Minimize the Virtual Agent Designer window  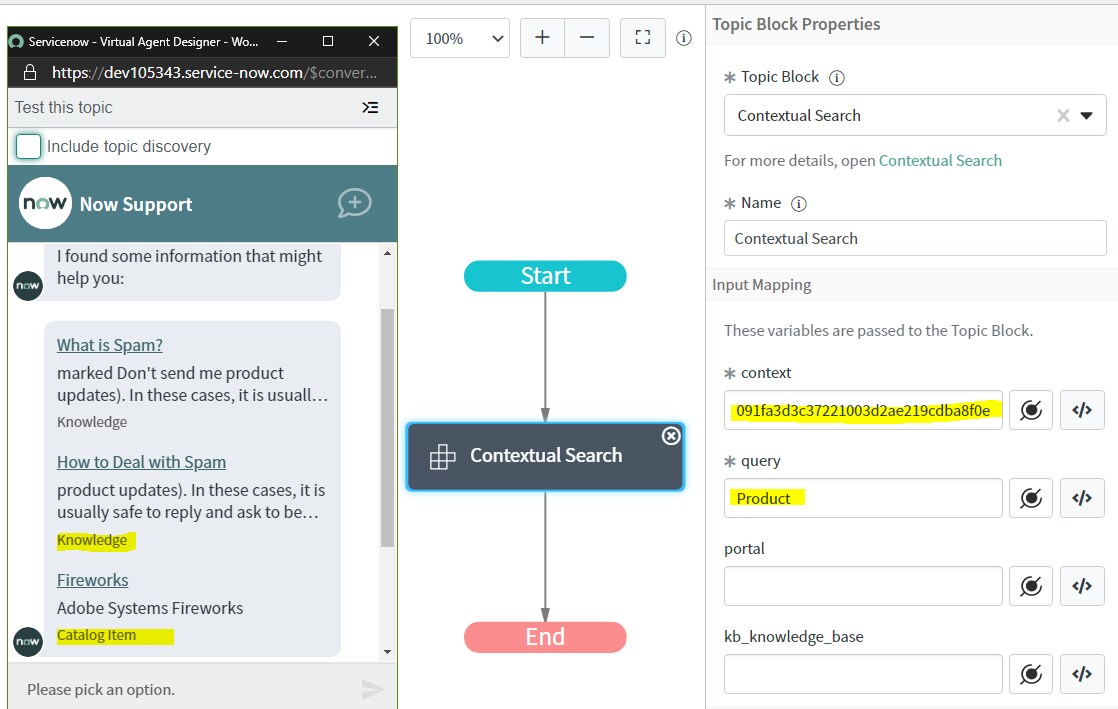pyautogui.click(x=282, y=41)
